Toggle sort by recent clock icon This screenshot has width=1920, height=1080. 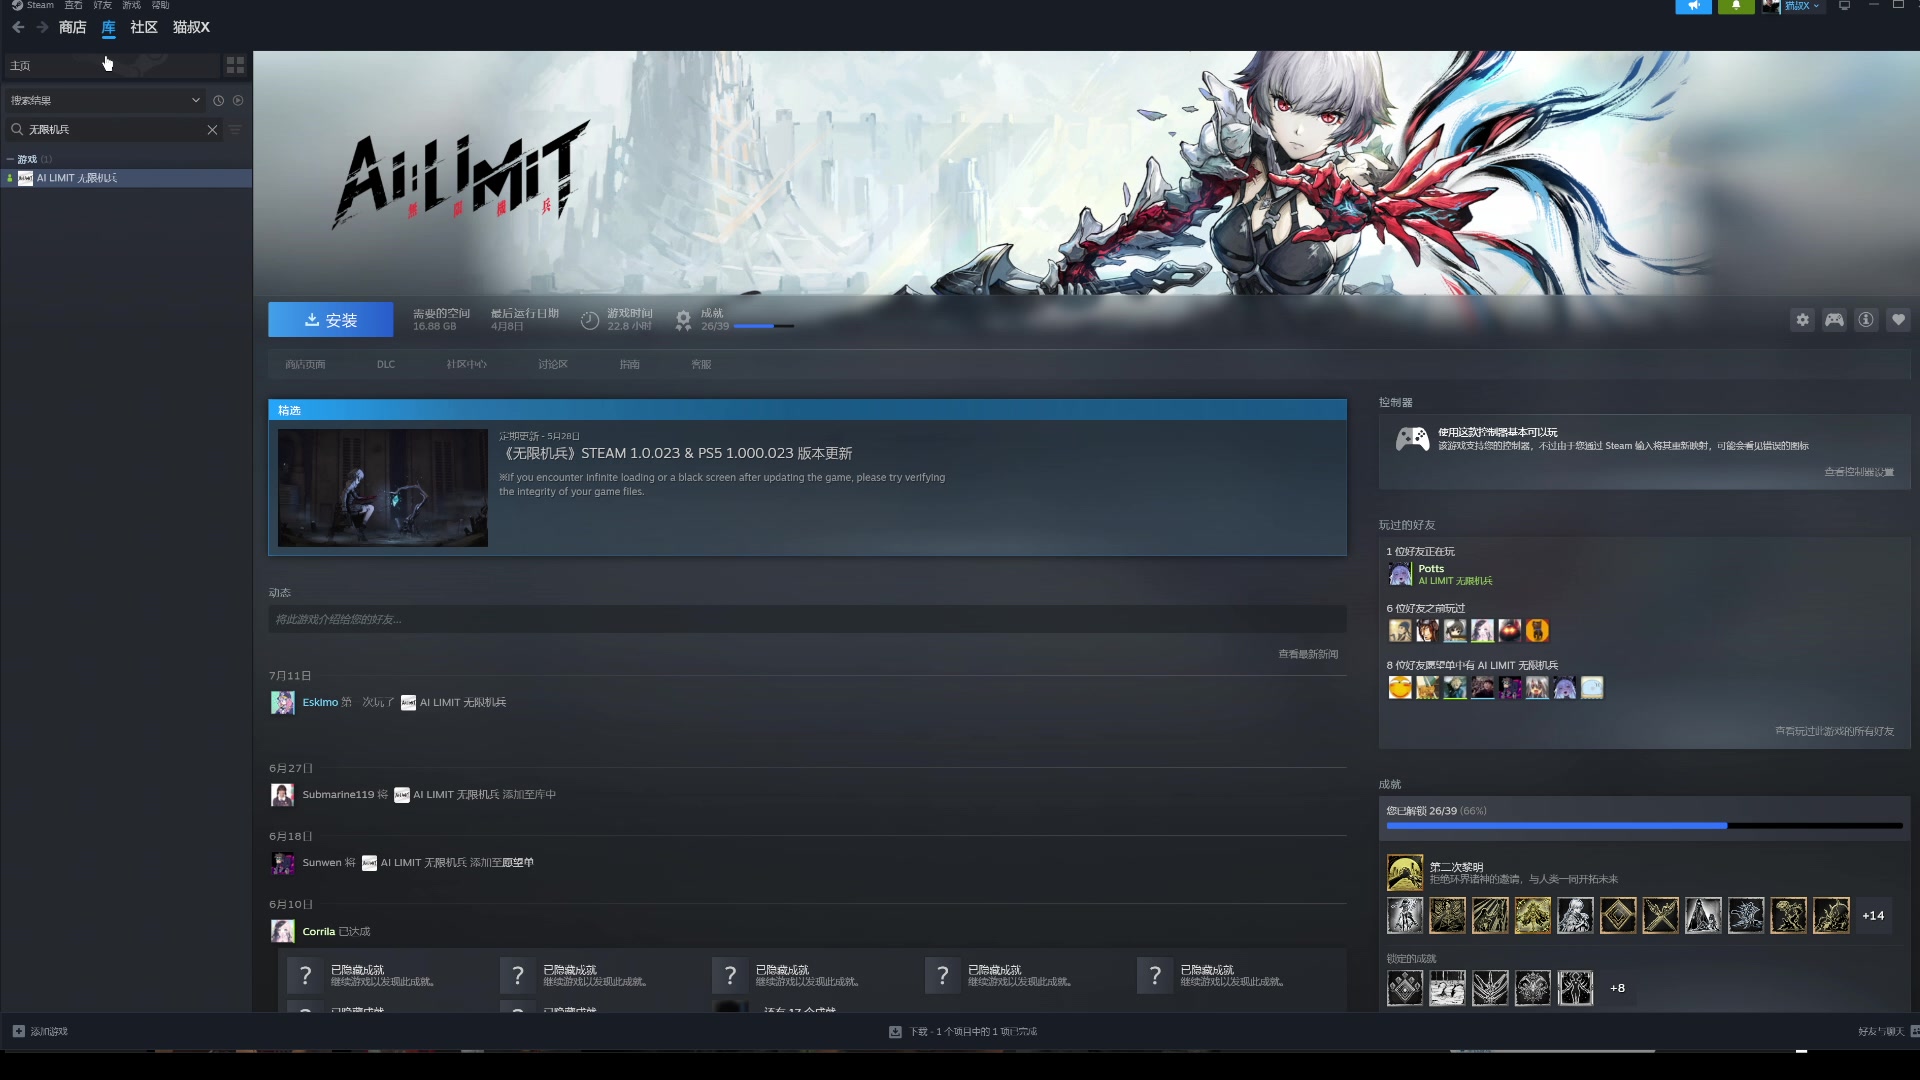[x=218, y=100]
